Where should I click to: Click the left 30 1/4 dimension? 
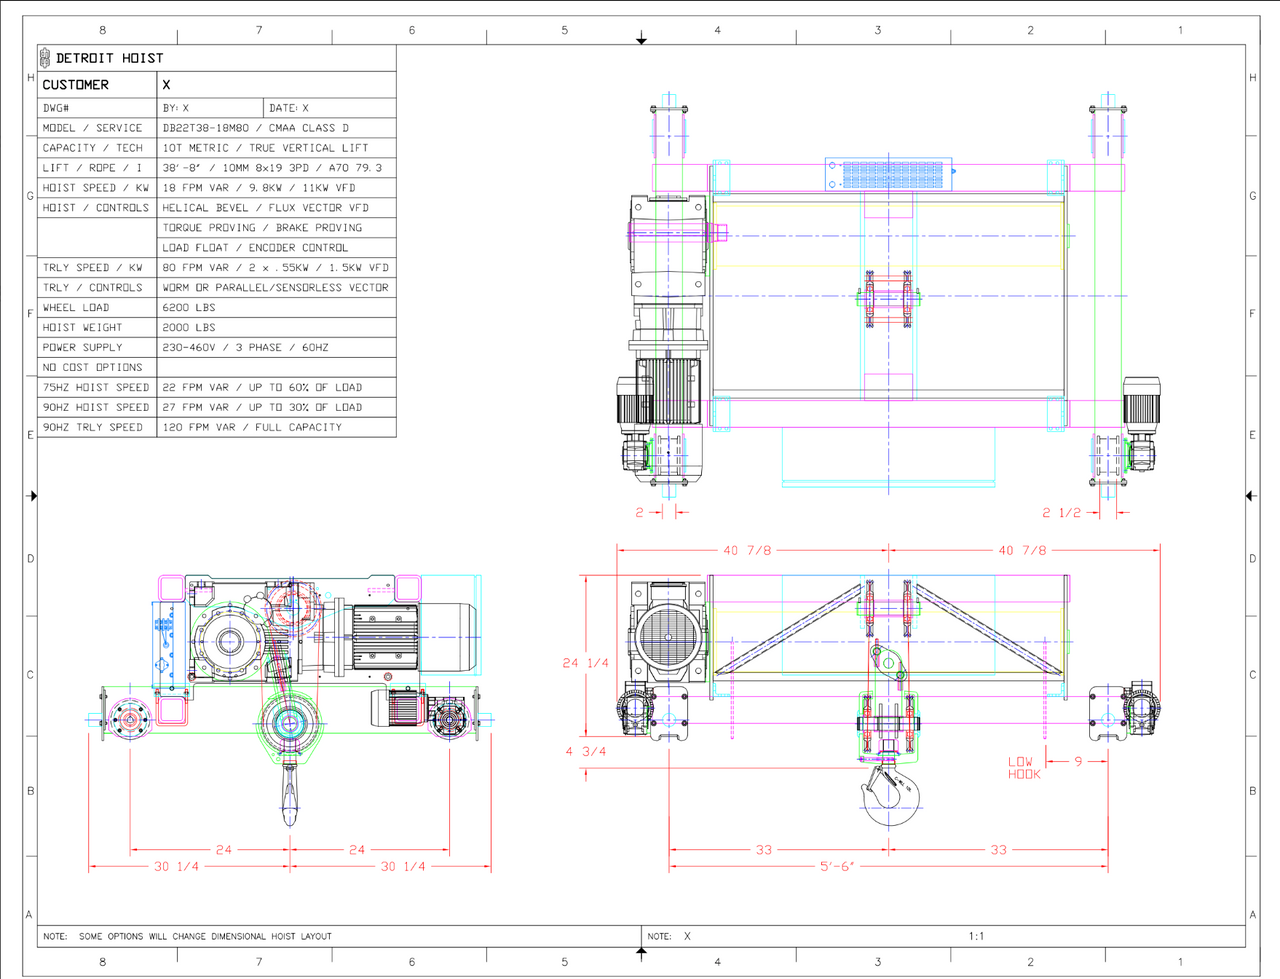point(176,867)
